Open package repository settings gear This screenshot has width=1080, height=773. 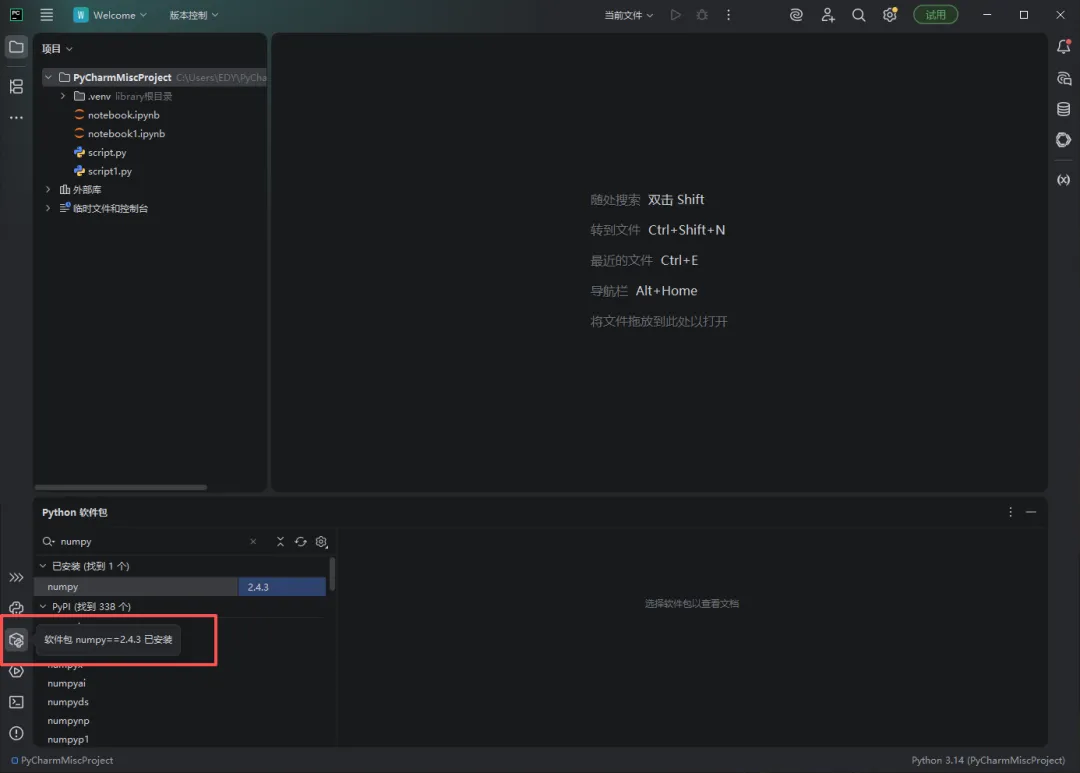[x=321, y=542]
